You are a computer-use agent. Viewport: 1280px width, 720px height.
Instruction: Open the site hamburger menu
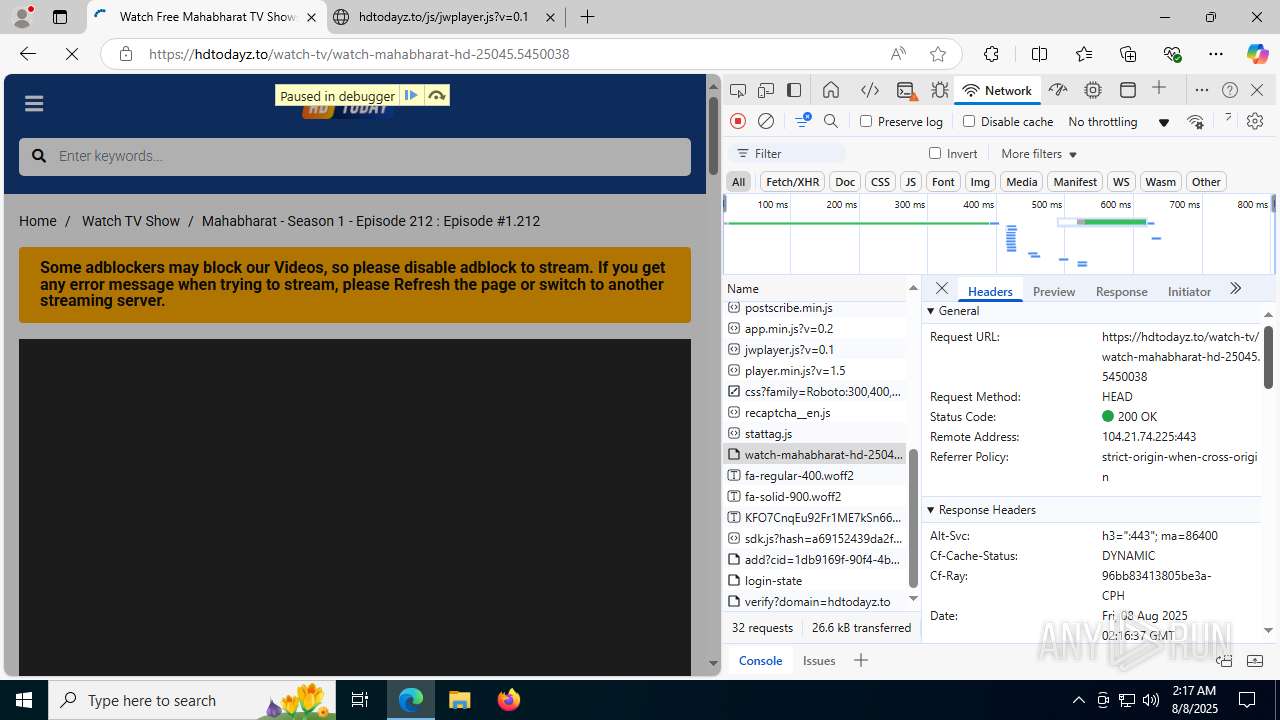click(x=34, y=103)
